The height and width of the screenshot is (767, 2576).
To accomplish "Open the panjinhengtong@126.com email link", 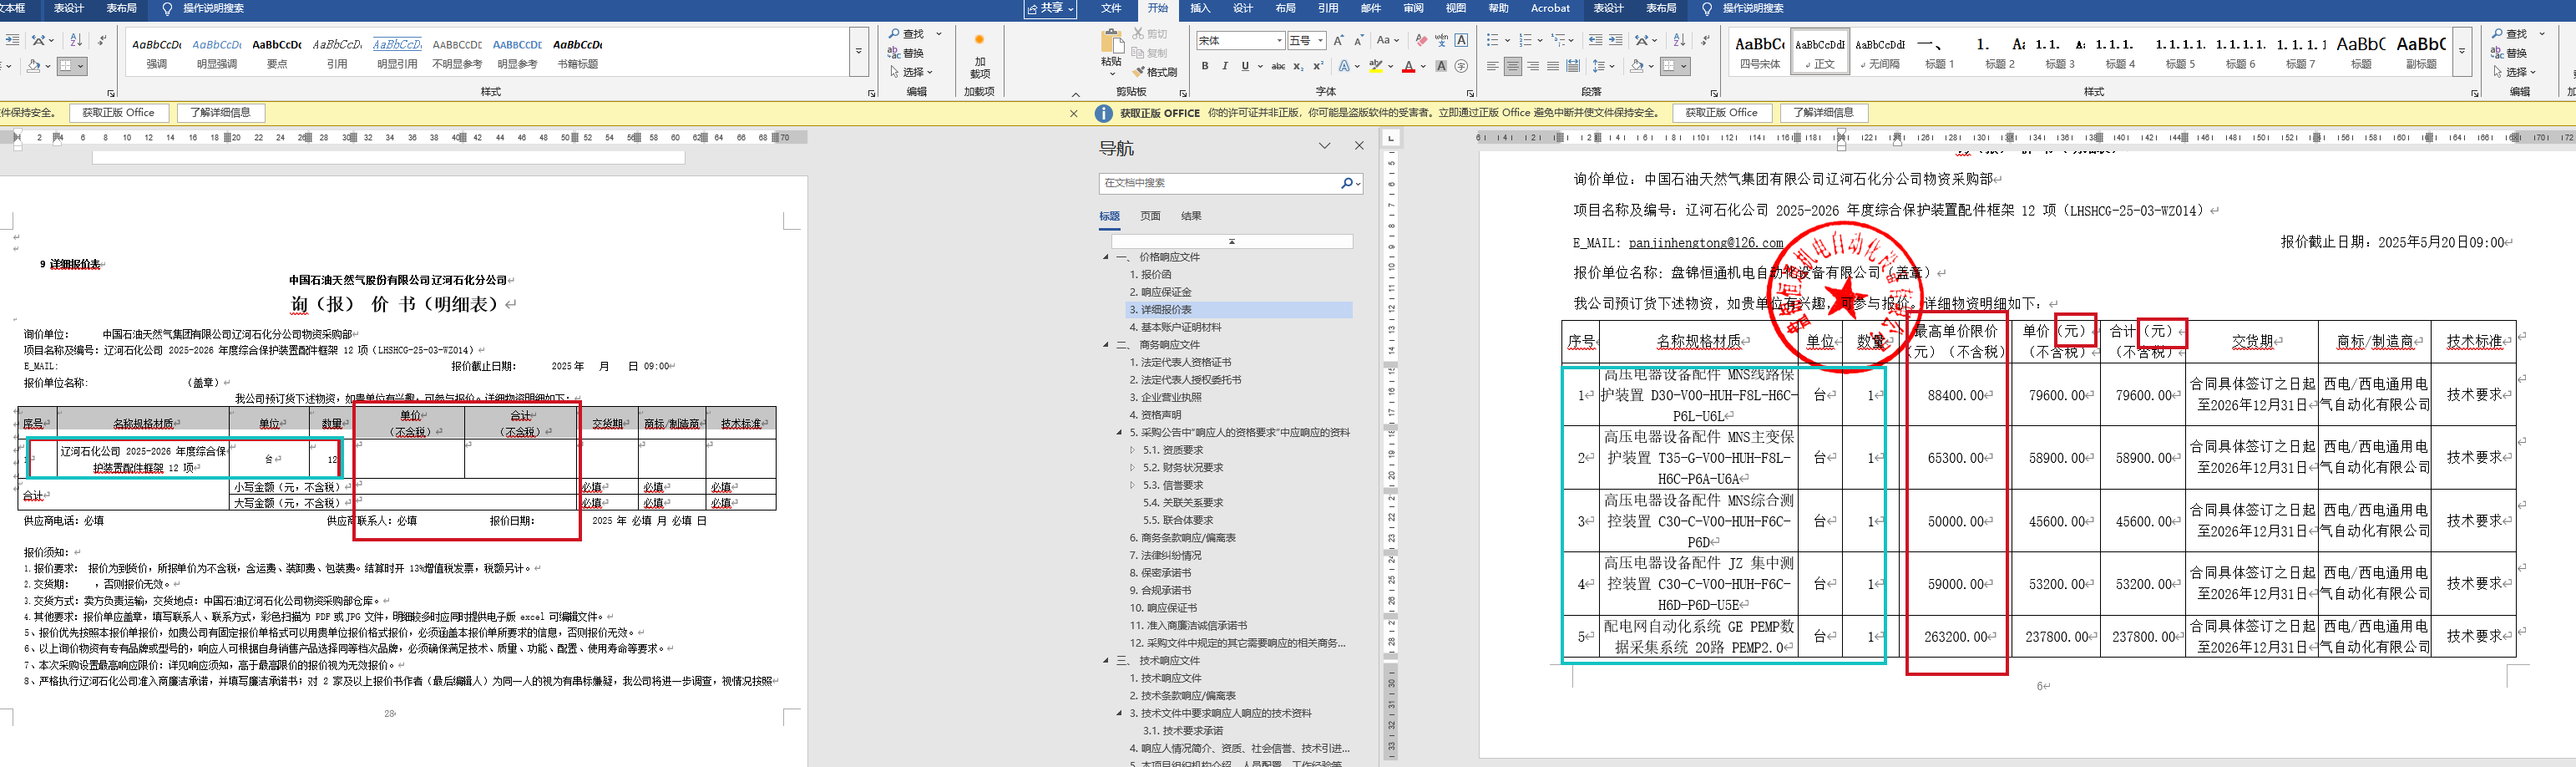I will (x=1705, y=243).
